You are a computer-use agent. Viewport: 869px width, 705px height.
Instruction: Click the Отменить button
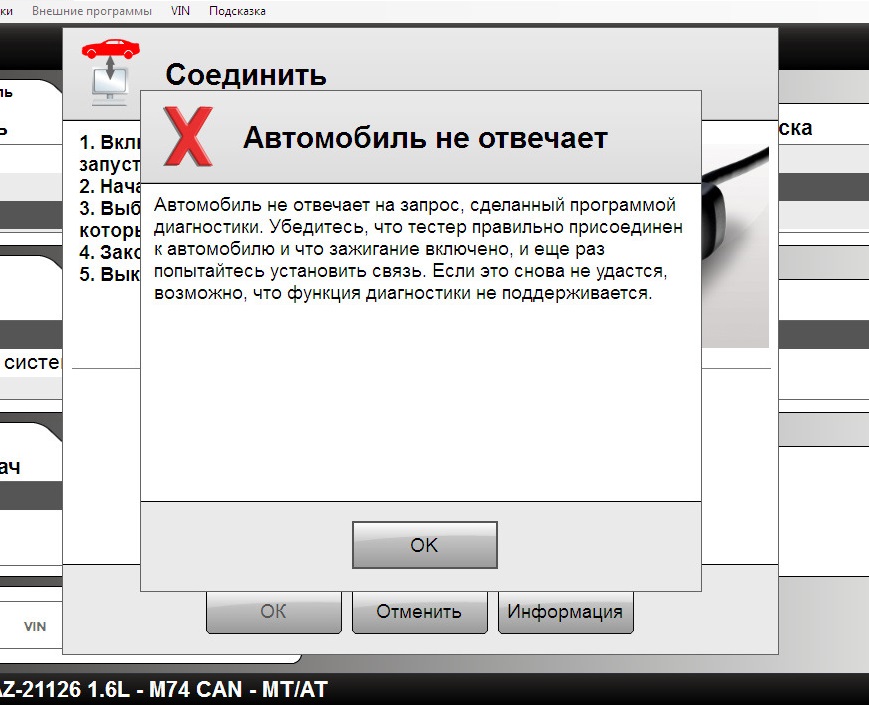pos(420,612)
